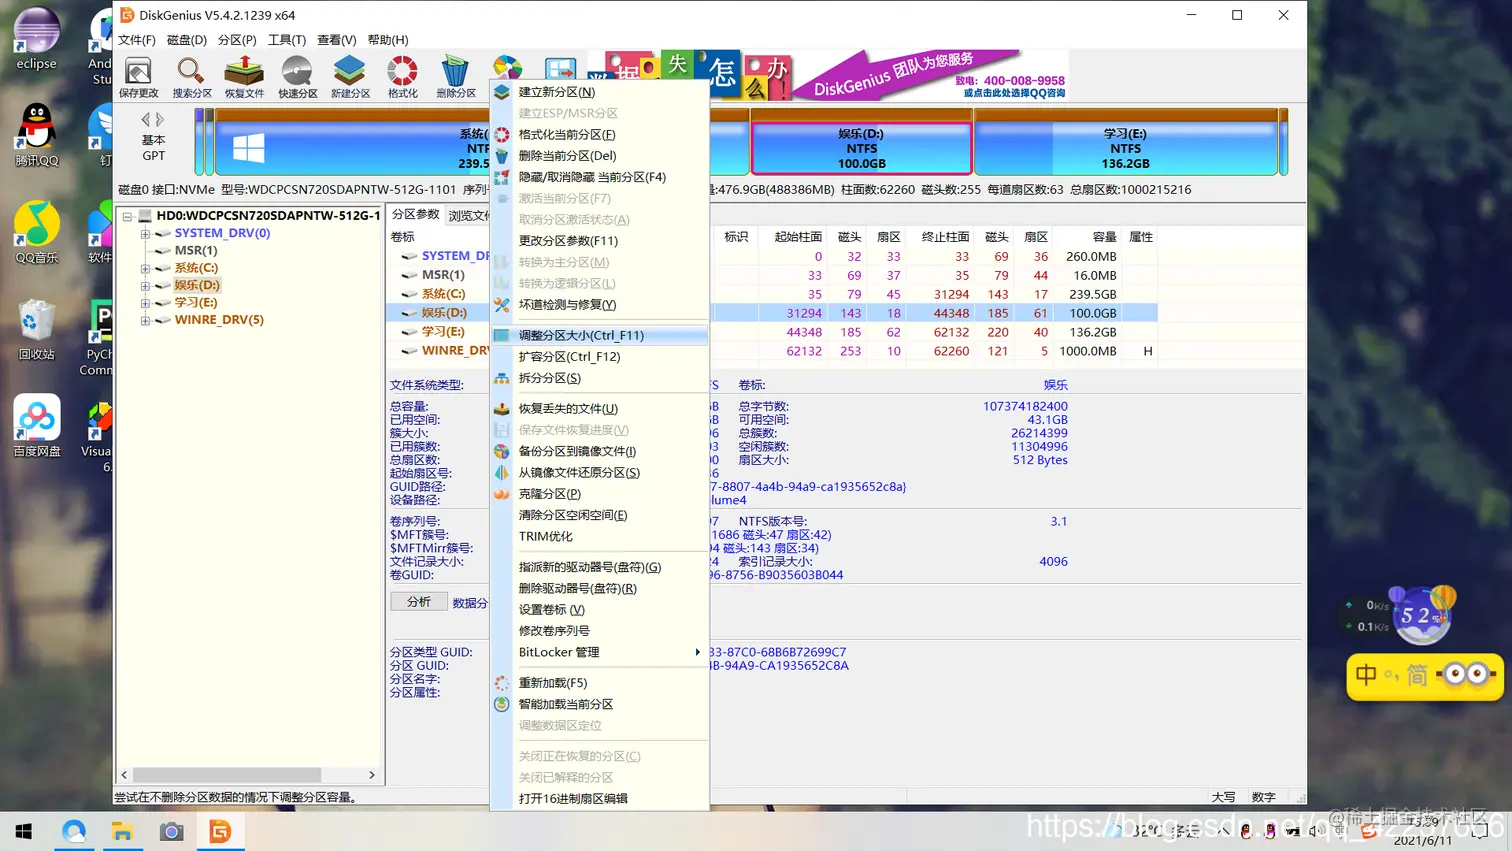The height and width of the screenshot is (851, 1512).
Task: Collapse the HD0:WDCPCSN720SDAPNTW disk node
Action: click(x=128, y=215)
